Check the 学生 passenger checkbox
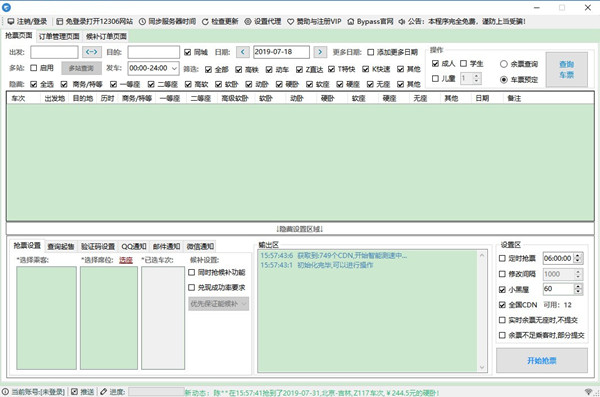The width and height of the screenshot is (600, 397). coord(463,64)
